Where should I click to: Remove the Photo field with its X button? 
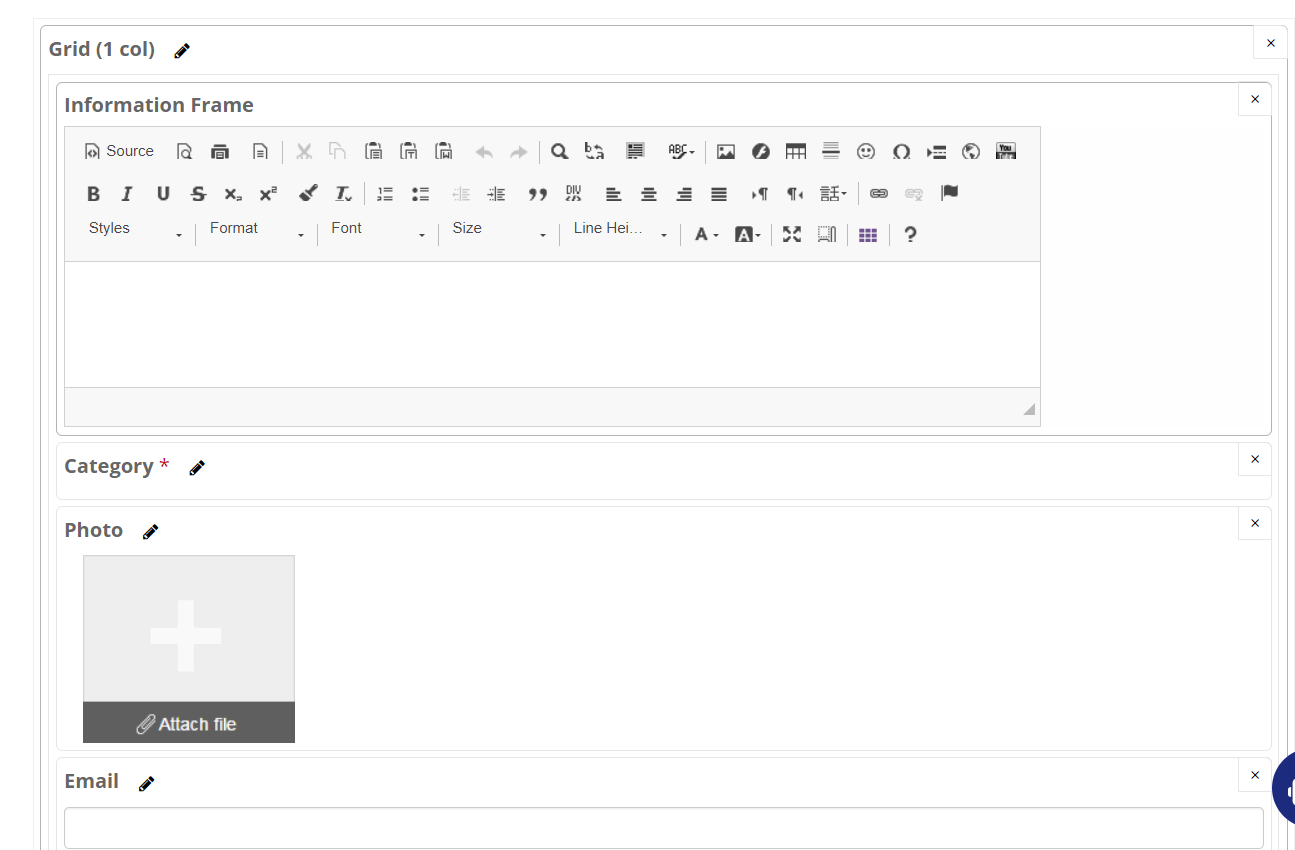pos(1255,523)
